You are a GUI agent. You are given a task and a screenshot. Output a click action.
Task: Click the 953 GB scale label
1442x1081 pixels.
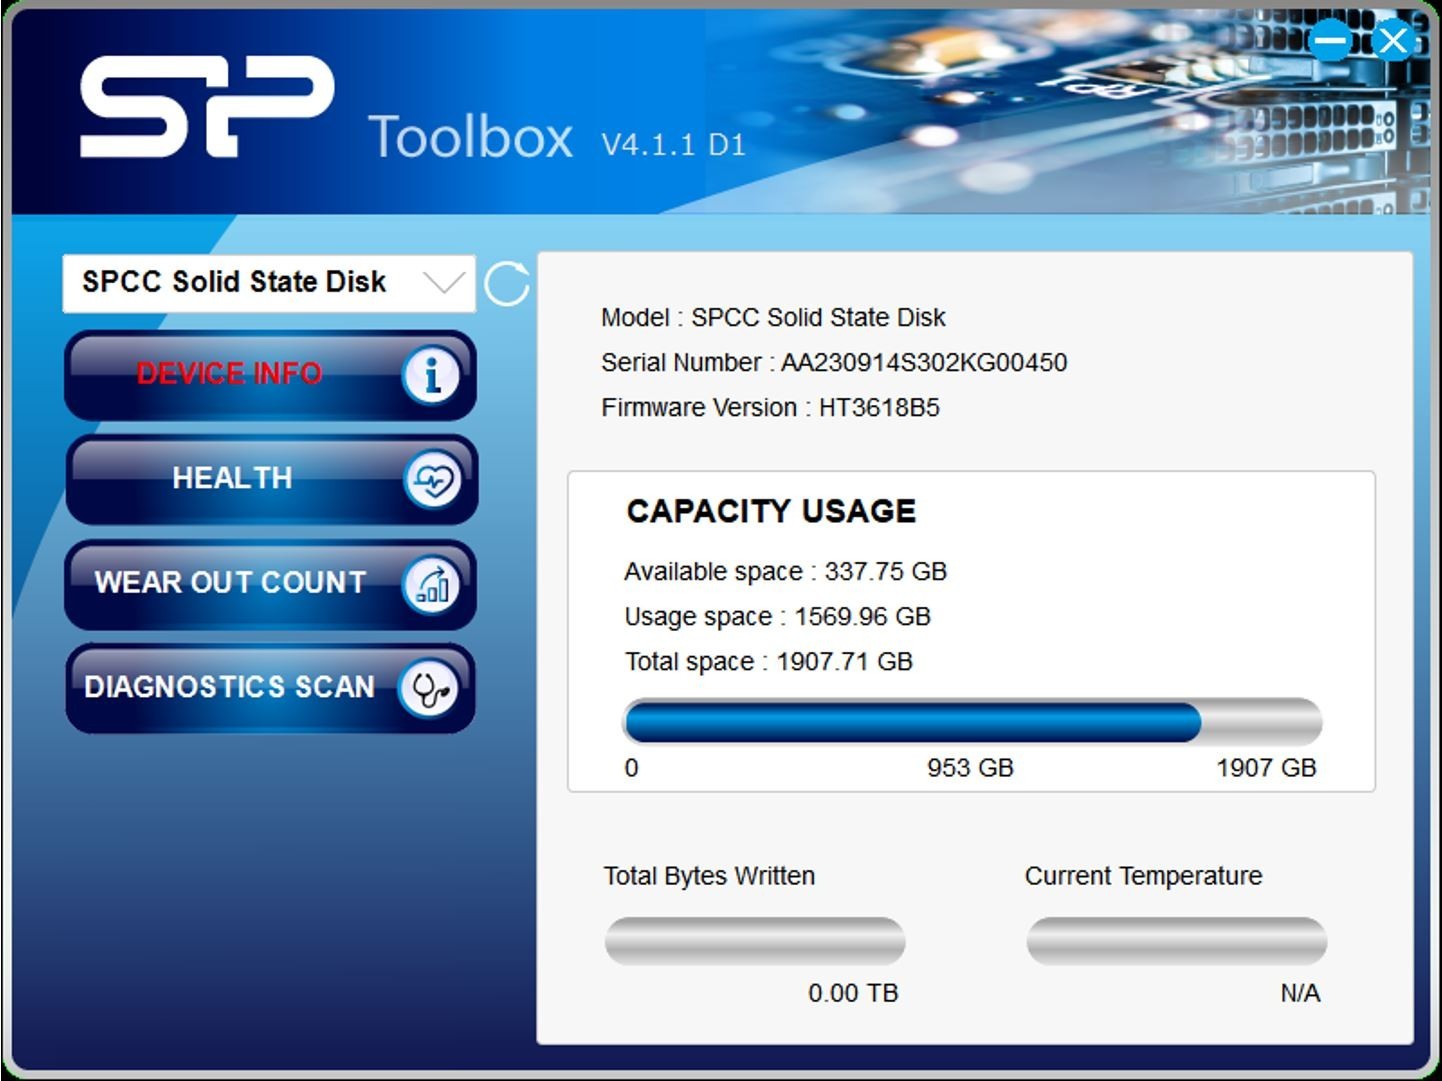click(x=970, y=768)
